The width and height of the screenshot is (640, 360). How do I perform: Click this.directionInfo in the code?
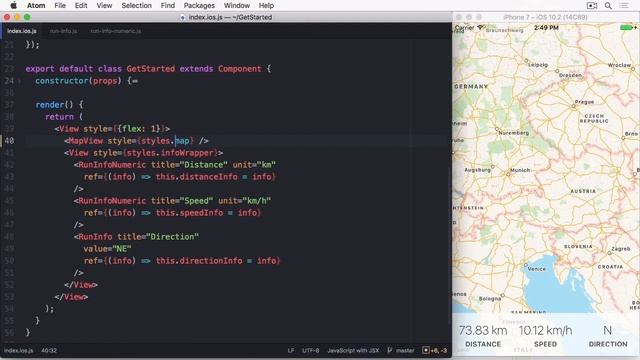click(199, 261)
